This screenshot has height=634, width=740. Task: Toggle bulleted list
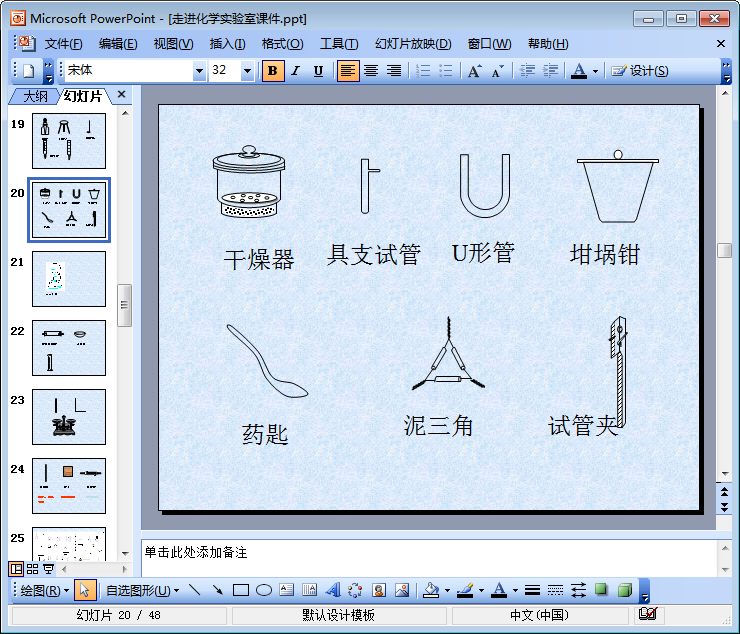click(x=446, y=71)
